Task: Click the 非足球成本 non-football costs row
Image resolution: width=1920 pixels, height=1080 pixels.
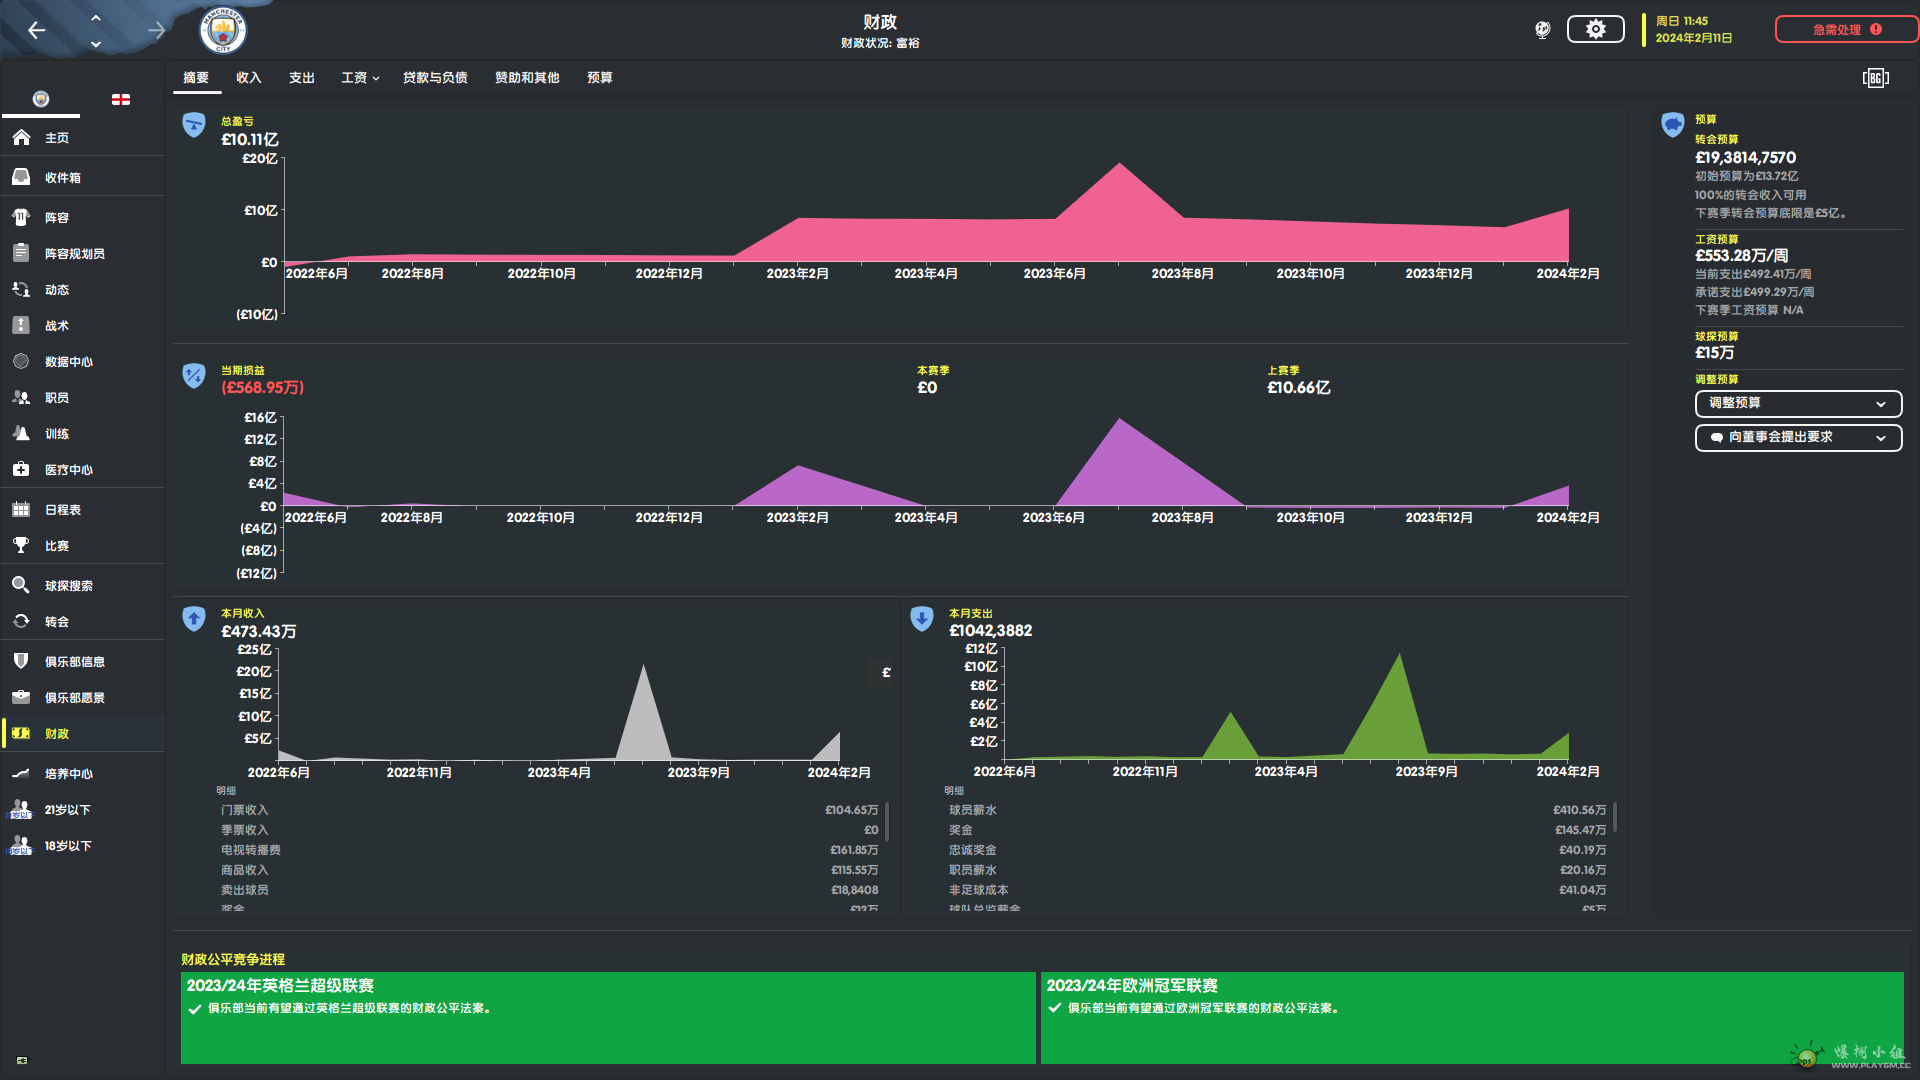Action: 1277,890
